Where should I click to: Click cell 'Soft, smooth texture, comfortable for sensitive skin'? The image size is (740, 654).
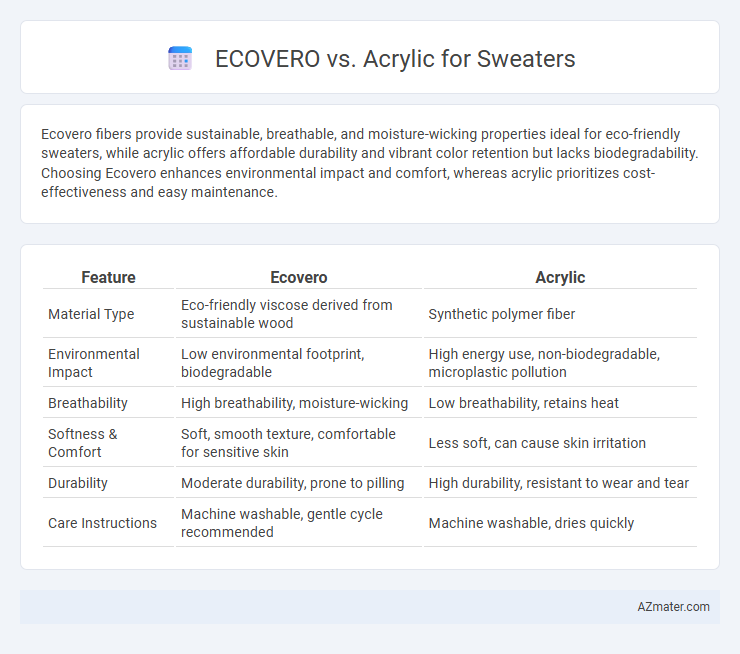coord(298,443)
